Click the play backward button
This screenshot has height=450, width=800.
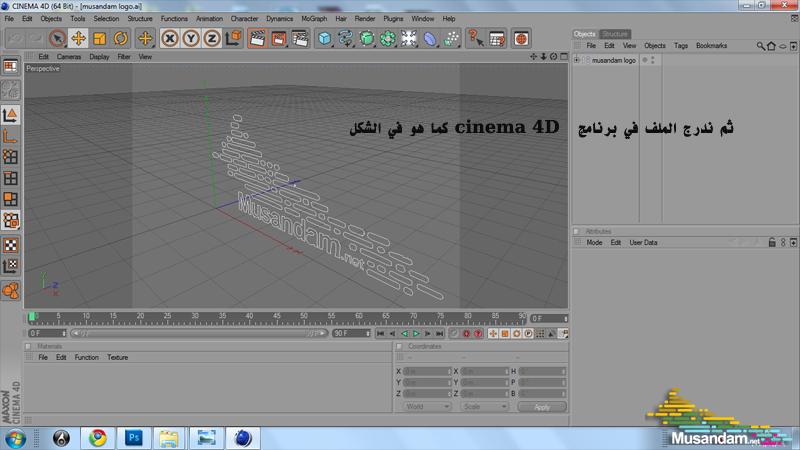(x=405, y=333)
